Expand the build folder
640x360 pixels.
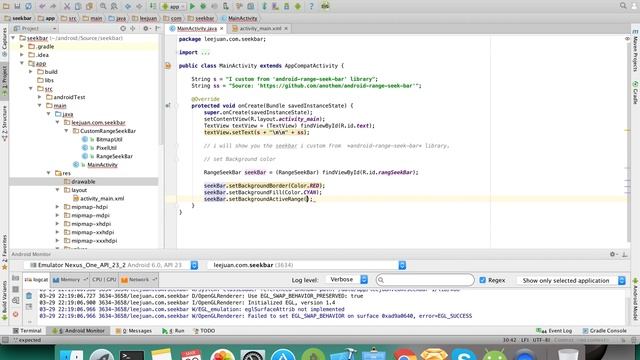31,72
